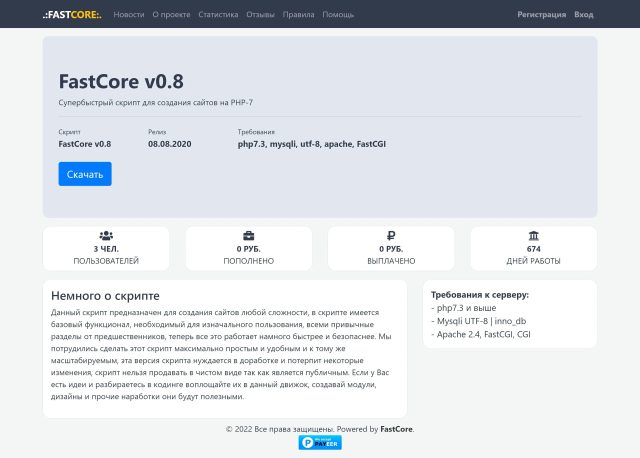The width and height of the screenshot is (640, 458).
Task: Click the ruble sign icon above Выплачено
Action: 391,235
